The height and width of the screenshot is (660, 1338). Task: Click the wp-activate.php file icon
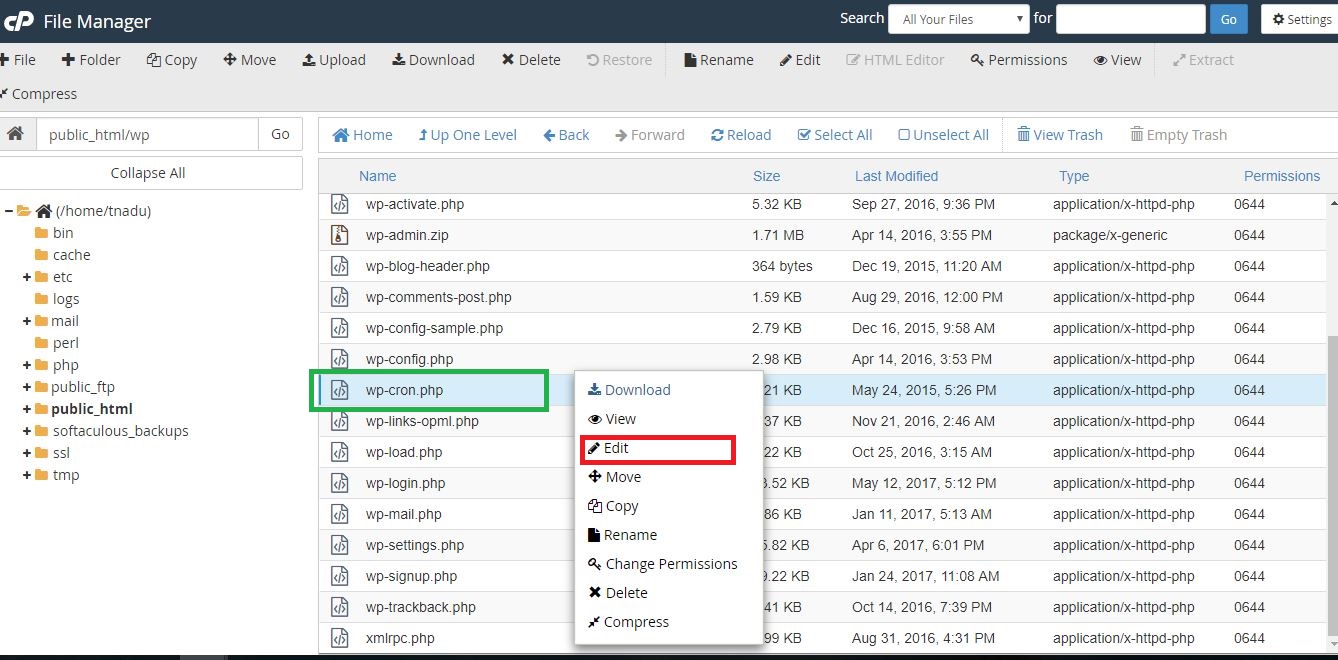point(340,204)
